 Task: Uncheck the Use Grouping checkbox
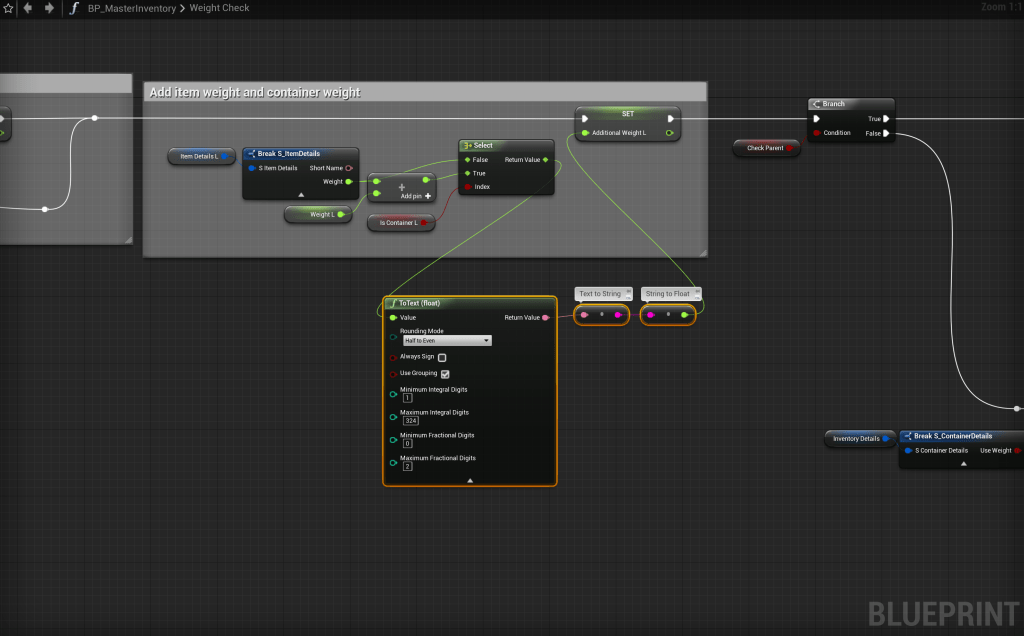445,374
